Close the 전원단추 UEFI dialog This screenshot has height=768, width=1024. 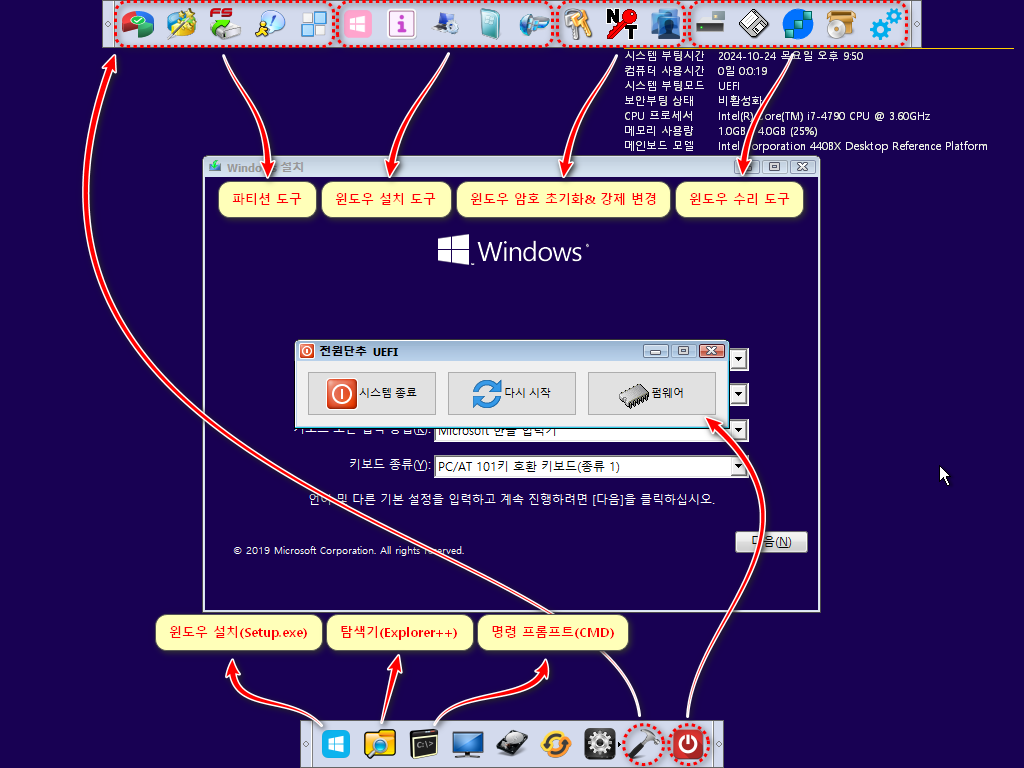(712, 351)
